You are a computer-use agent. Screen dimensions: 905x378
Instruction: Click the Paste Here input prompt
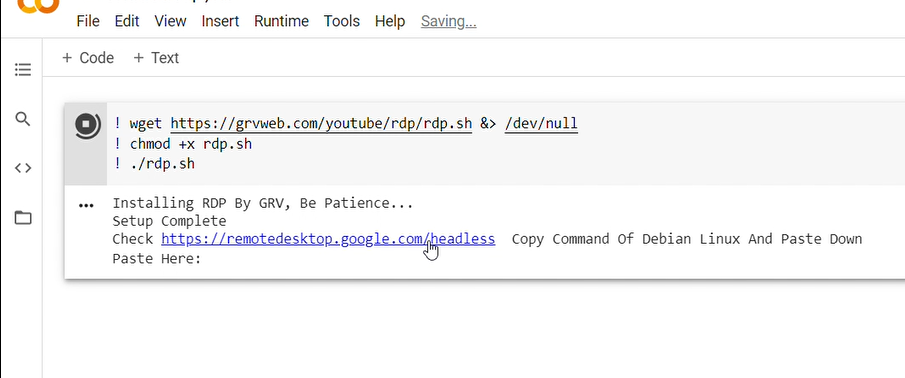pyautogui.click(x=156, y=258)
